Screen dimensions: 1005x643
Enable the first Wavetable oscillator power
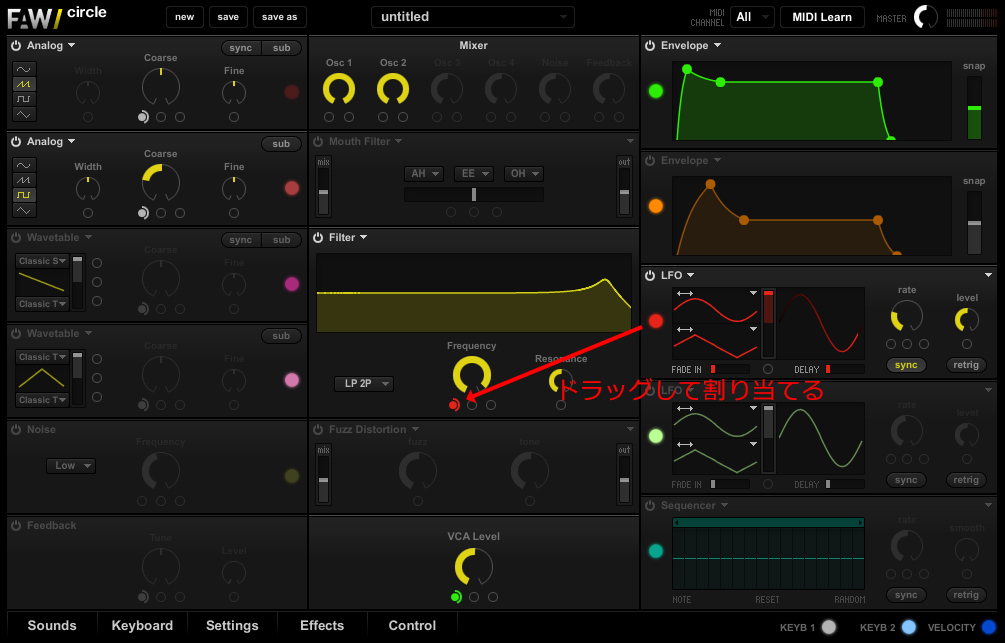point(16,238)
